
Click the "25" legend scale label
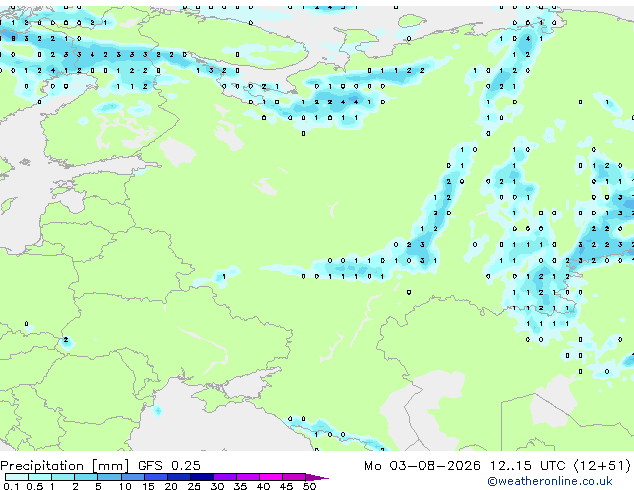pyautogui.click(x=194, y=486)
